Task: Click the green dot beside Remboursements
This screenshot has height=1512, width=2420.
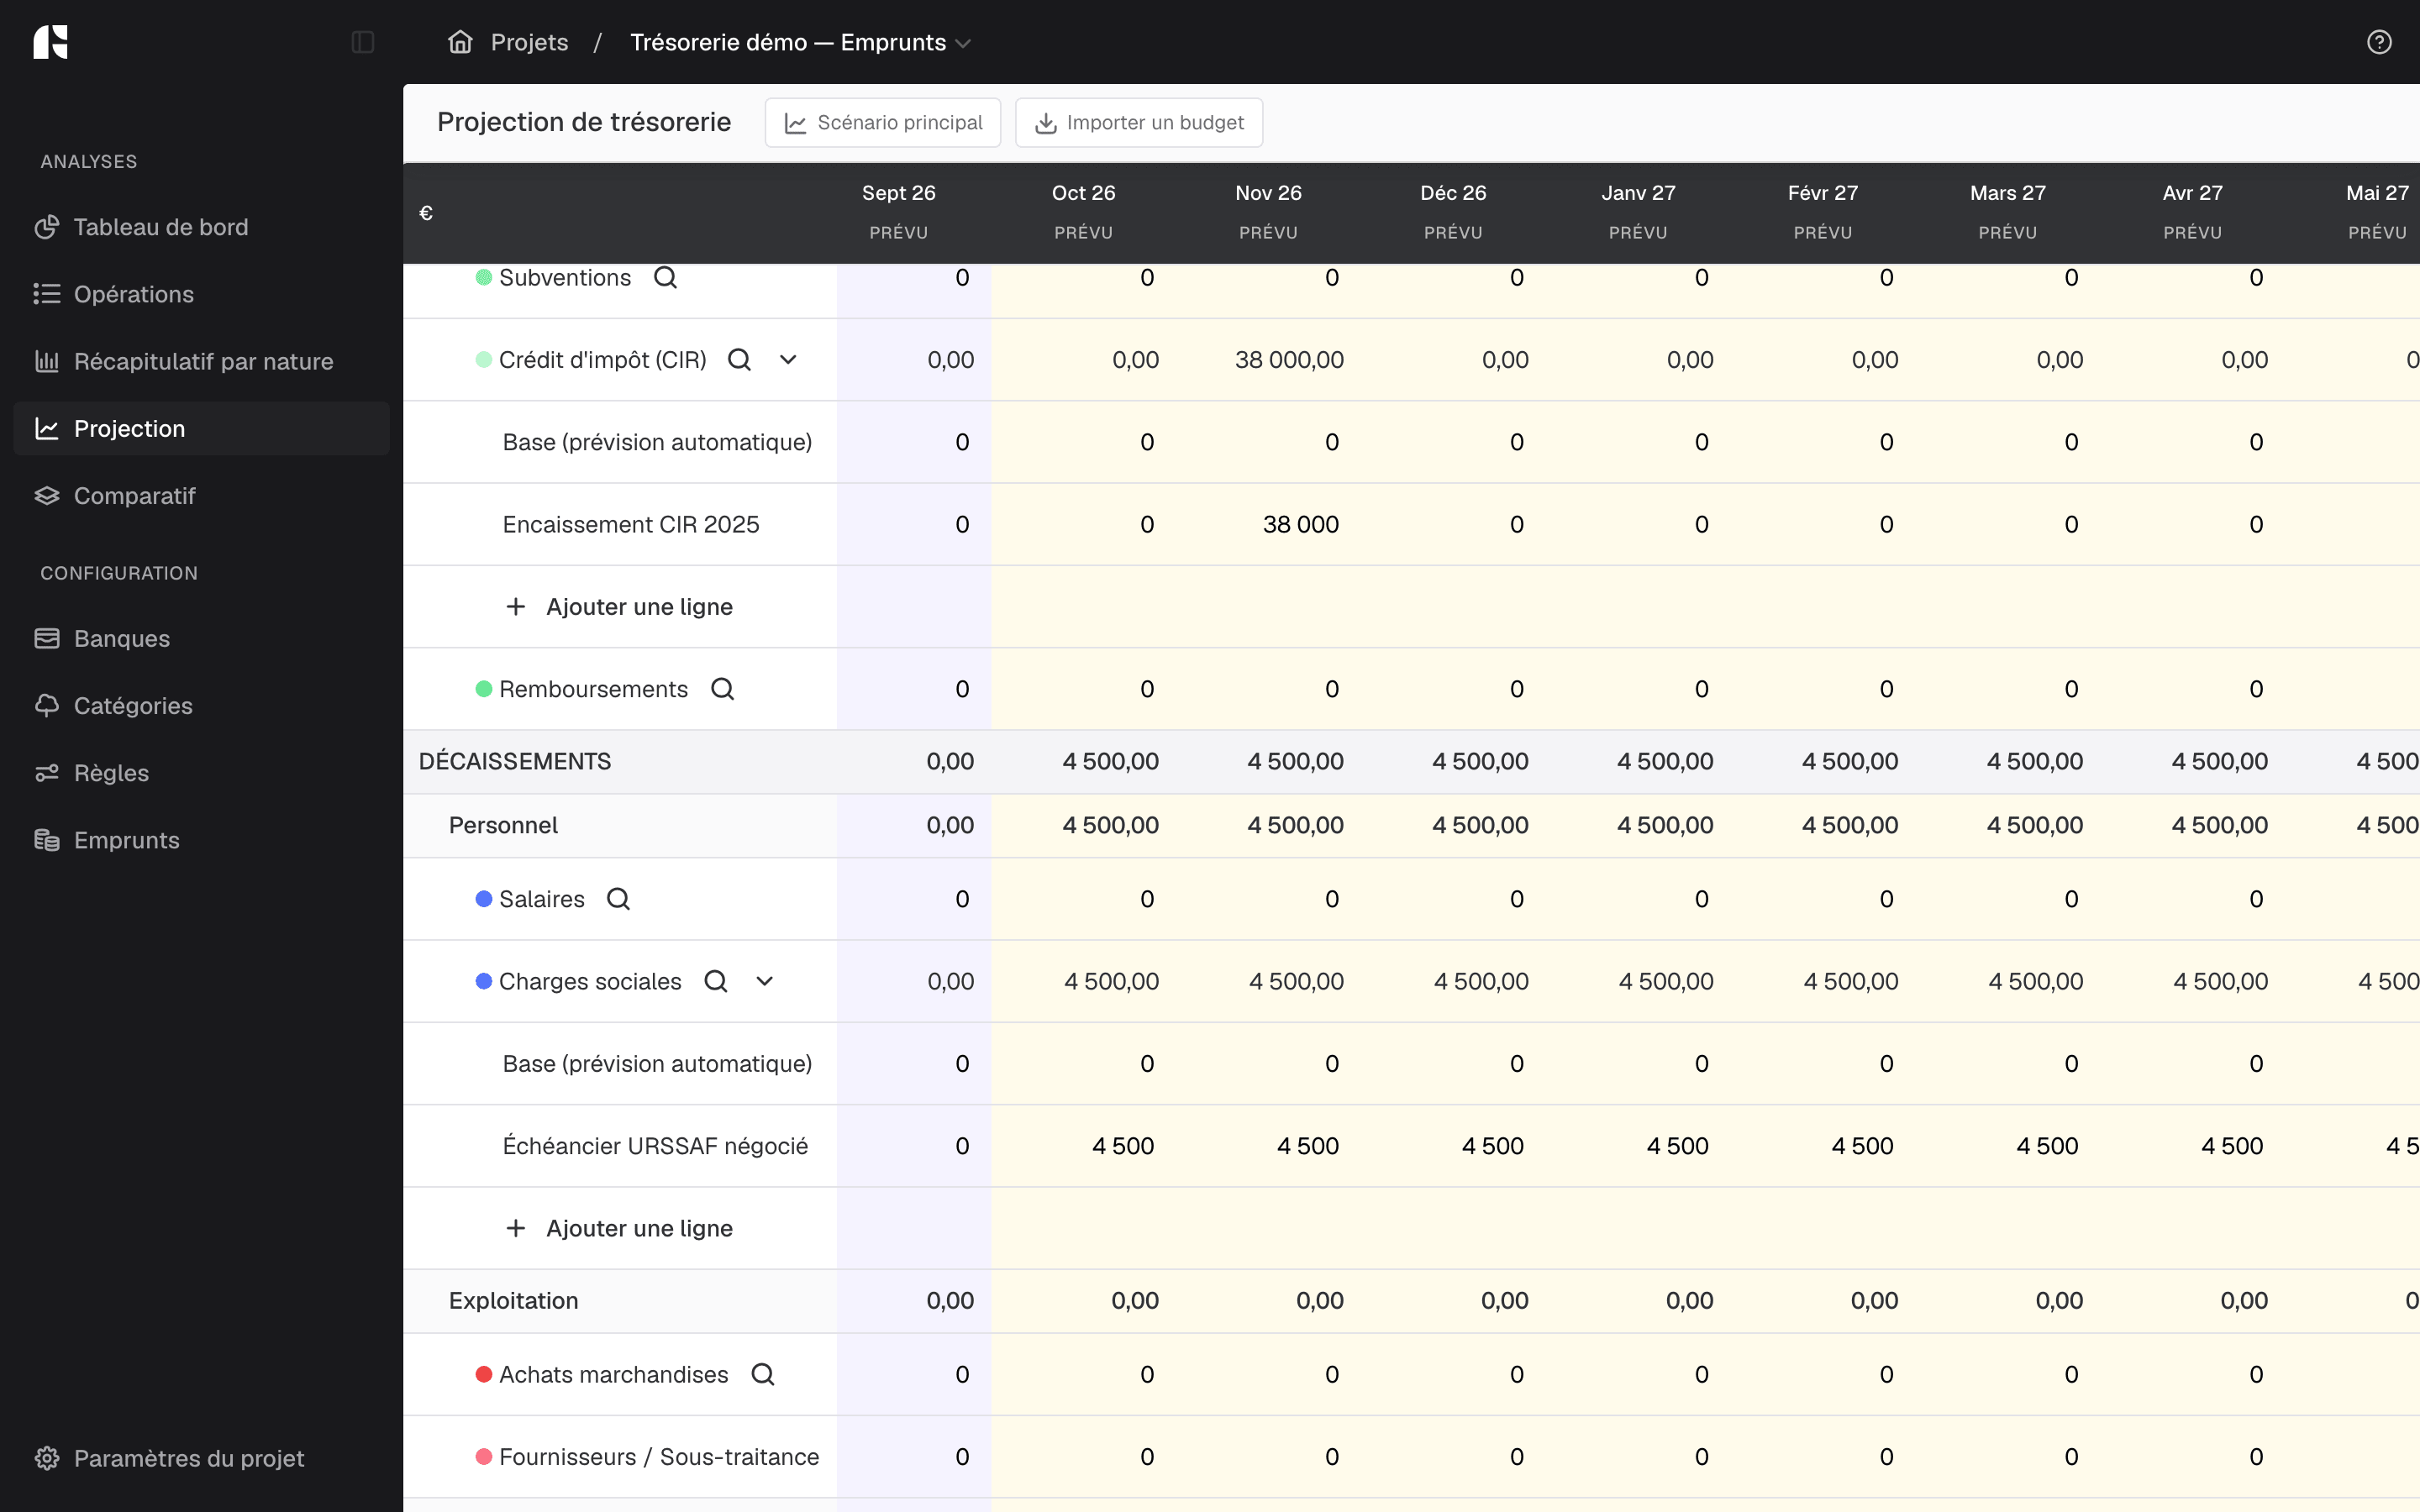Action: [483, 689]
